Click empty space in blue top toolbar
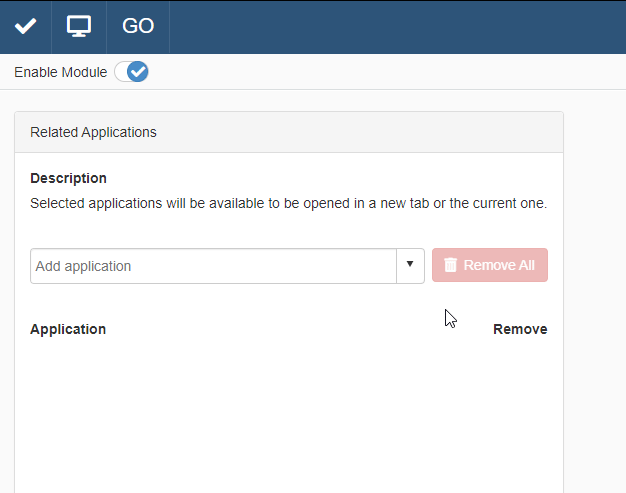Screen dimensions: 626x493 pos(400,26)
